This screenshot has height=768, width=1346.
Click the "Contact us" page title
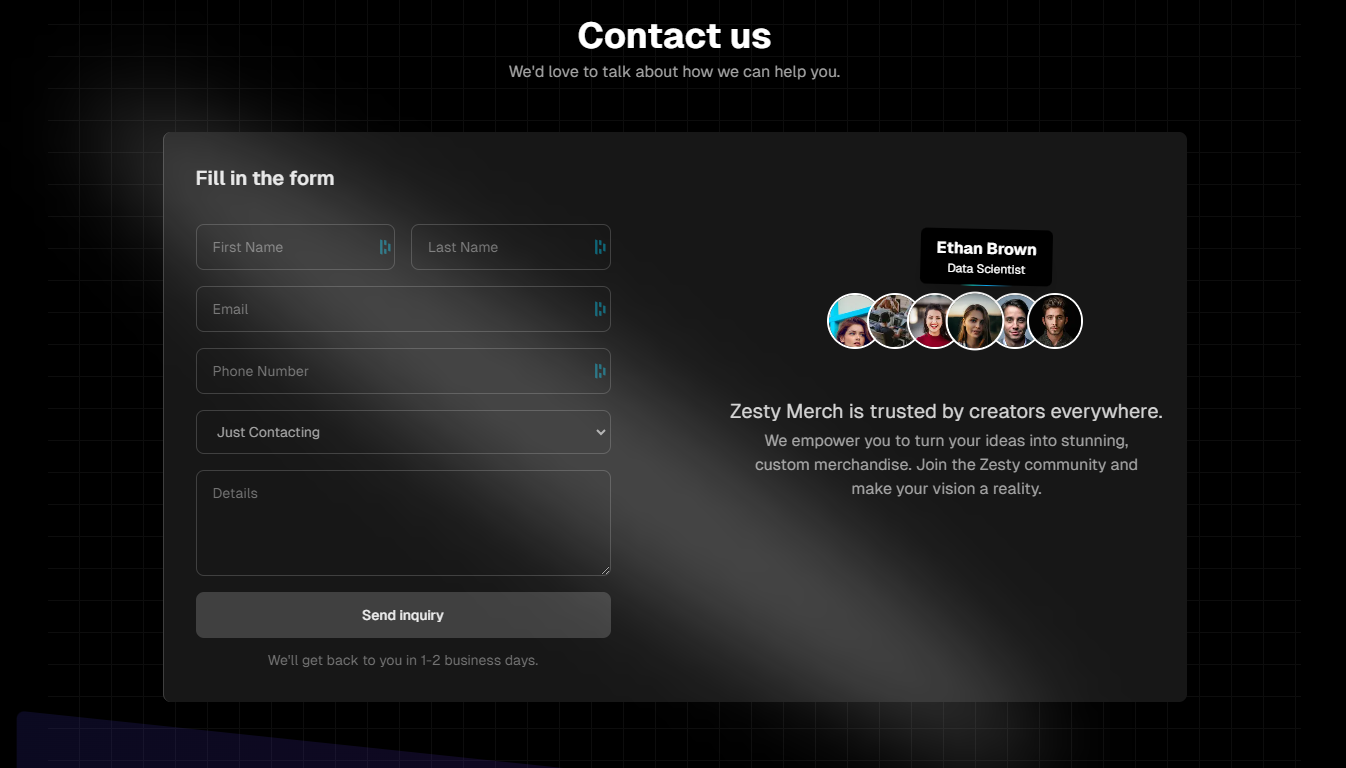click(674, 36)
